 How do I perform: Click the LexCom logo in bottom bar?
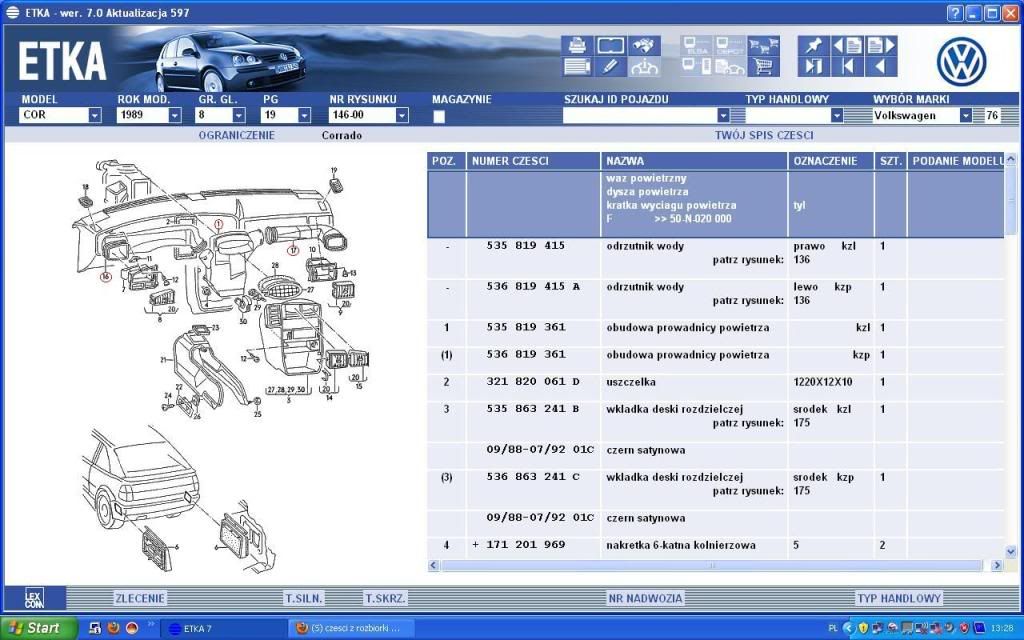click(x=34, y=598)
